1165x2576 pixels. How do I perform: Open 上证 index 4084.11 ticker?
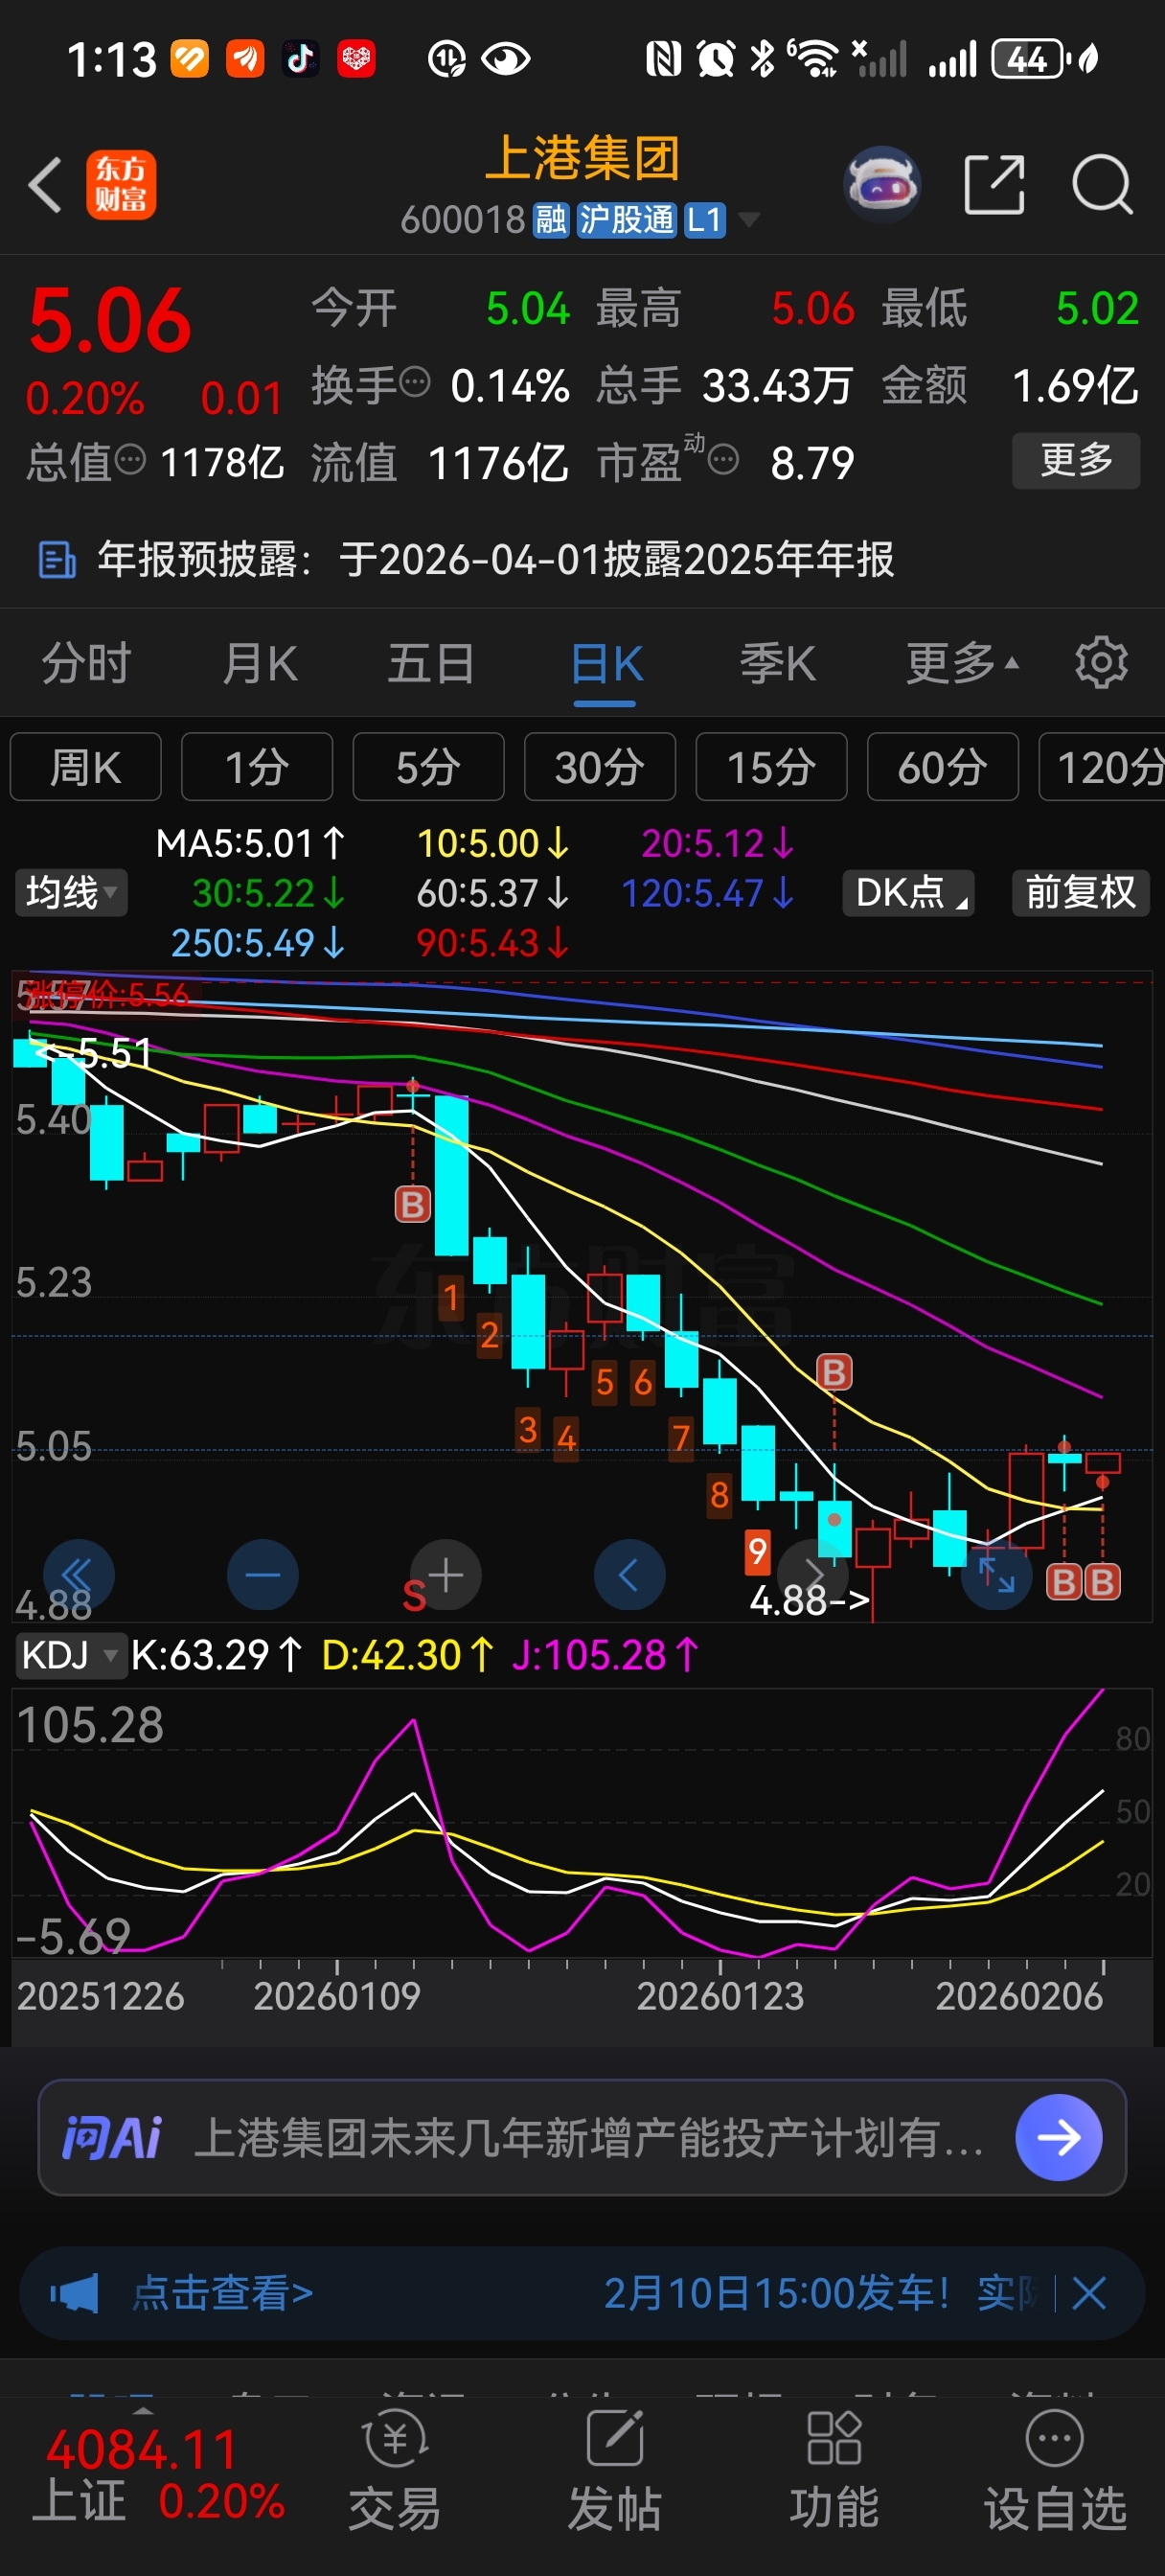(157, 2474)
